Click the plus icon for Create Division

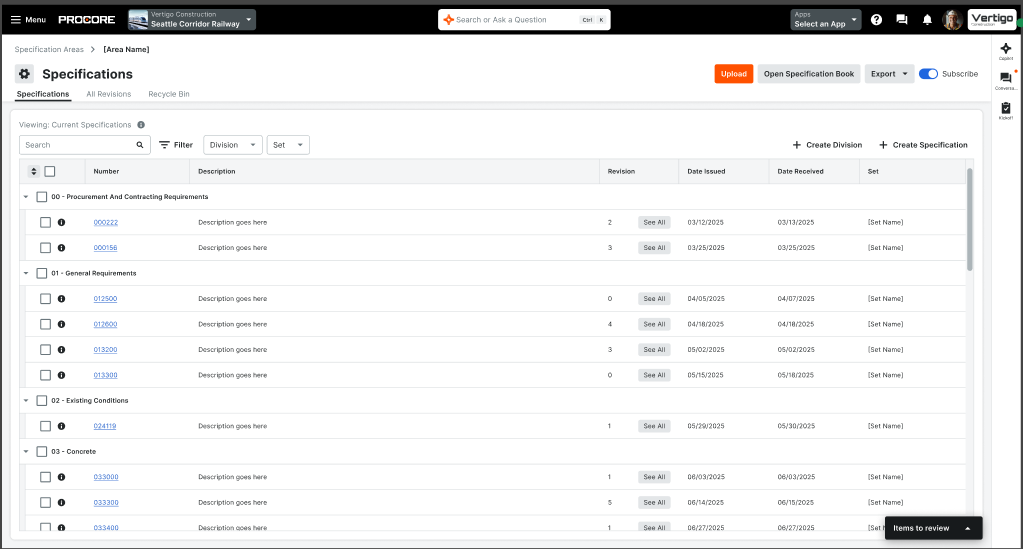[x=797, y=145]
